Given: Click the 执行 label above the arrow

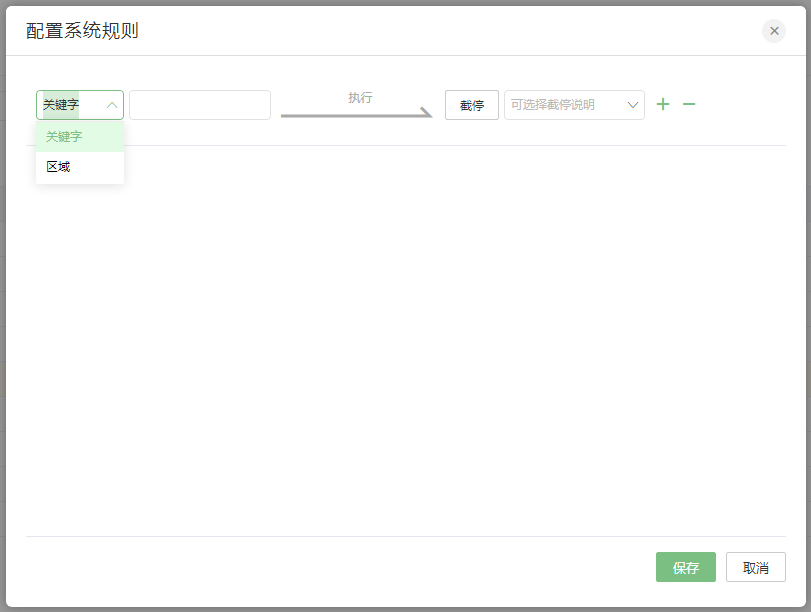Looking at the screenshot, I should [360, 97].
